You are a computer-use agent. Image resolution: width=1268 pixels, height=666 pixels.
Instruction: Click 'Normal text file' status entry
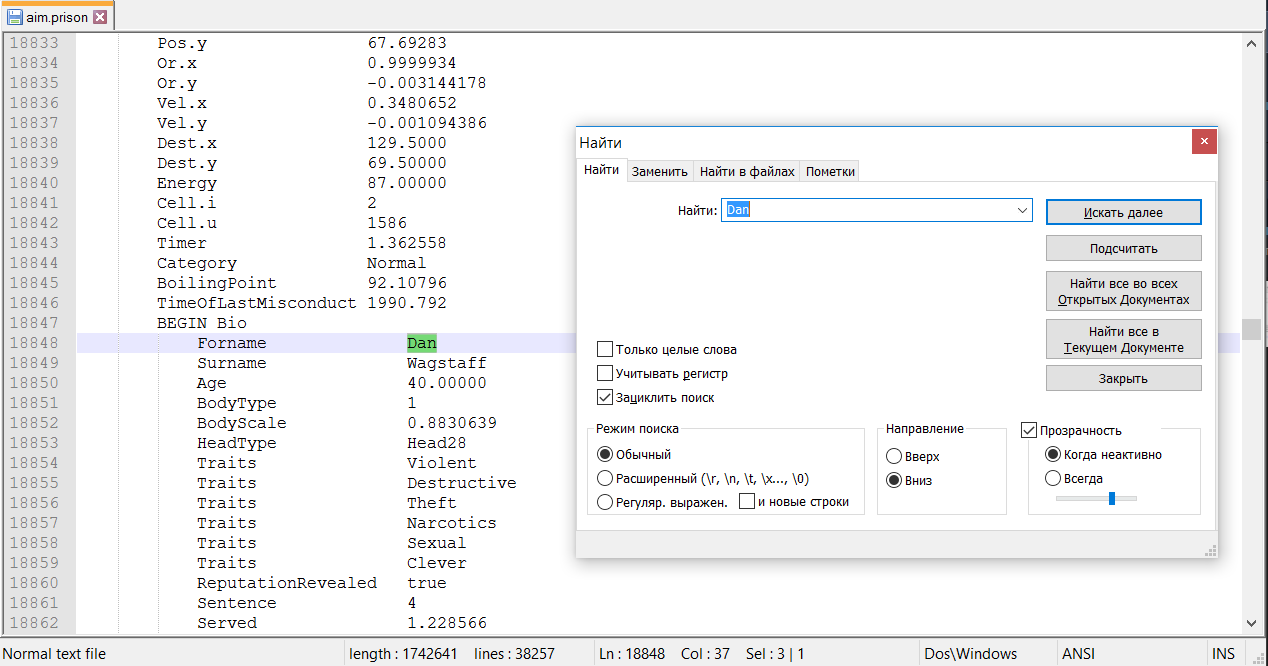pos(54,654)
